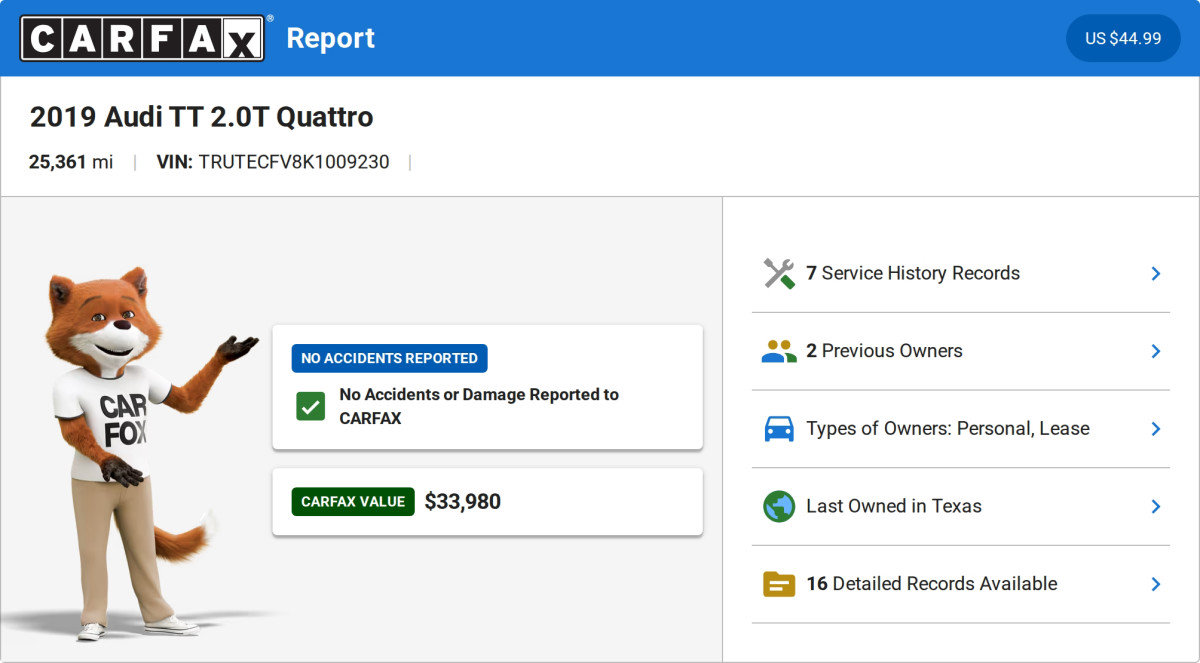Click the VIN number text
The height and width of the screenshot is (663, 1200).
tap(293, 162)
